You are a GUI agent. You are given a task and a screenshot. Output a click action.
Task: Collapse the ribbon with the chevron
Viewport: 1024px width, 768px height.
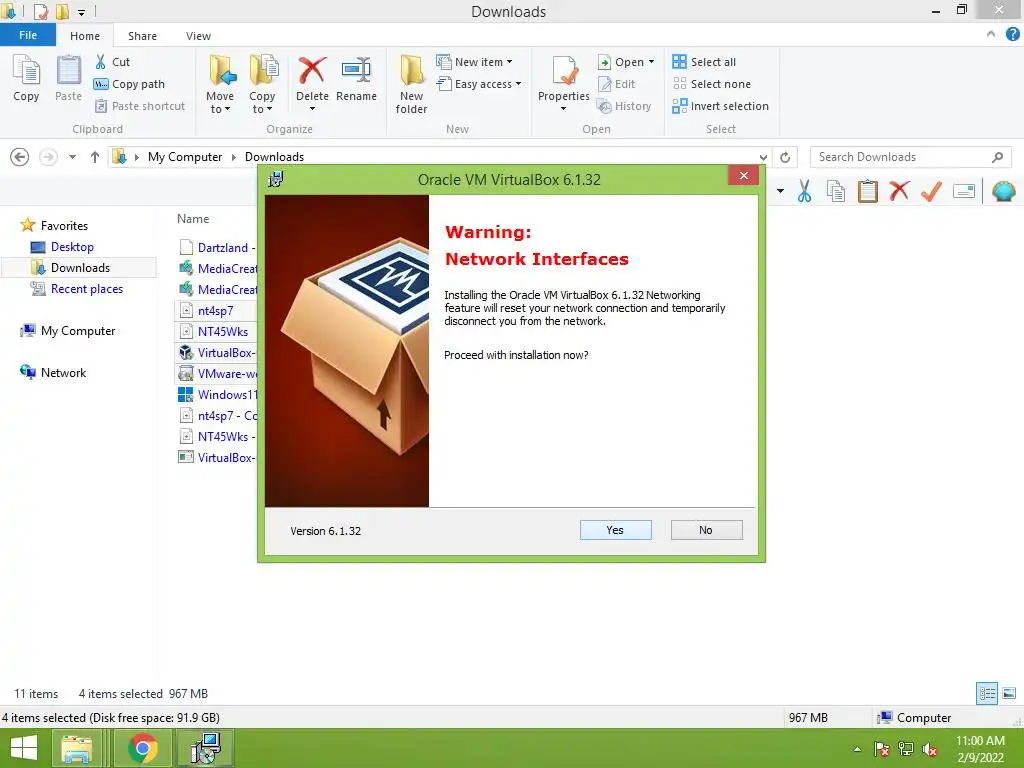[991, 35]
